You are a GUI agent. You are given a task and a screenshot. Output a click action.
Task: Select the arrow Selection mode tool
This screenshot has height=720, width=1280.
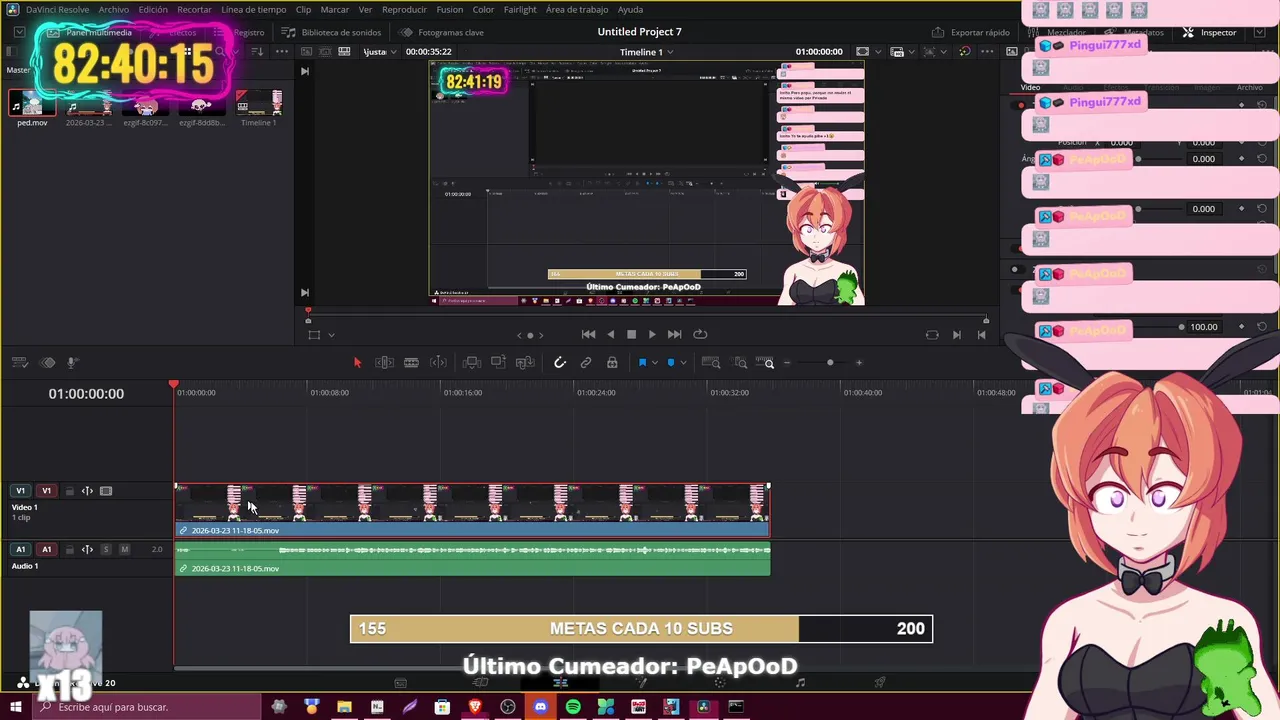(357, 363)
